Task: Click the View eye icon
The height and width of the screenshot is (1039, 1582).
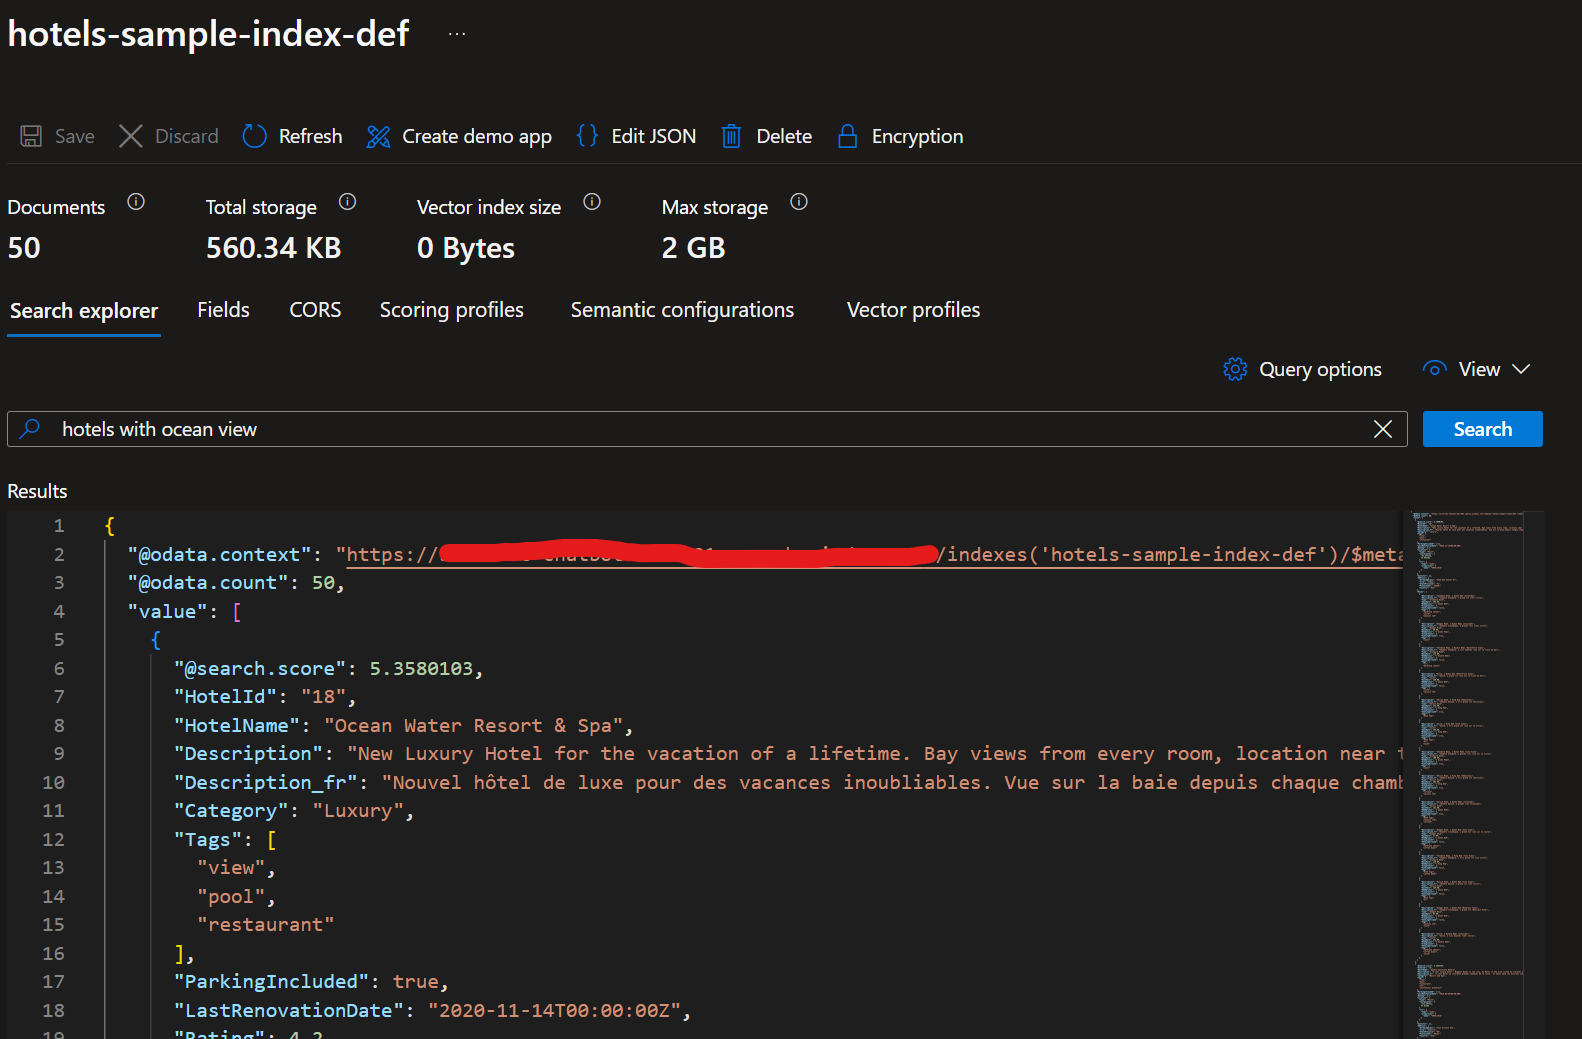Action: [x=1435, y=369]
